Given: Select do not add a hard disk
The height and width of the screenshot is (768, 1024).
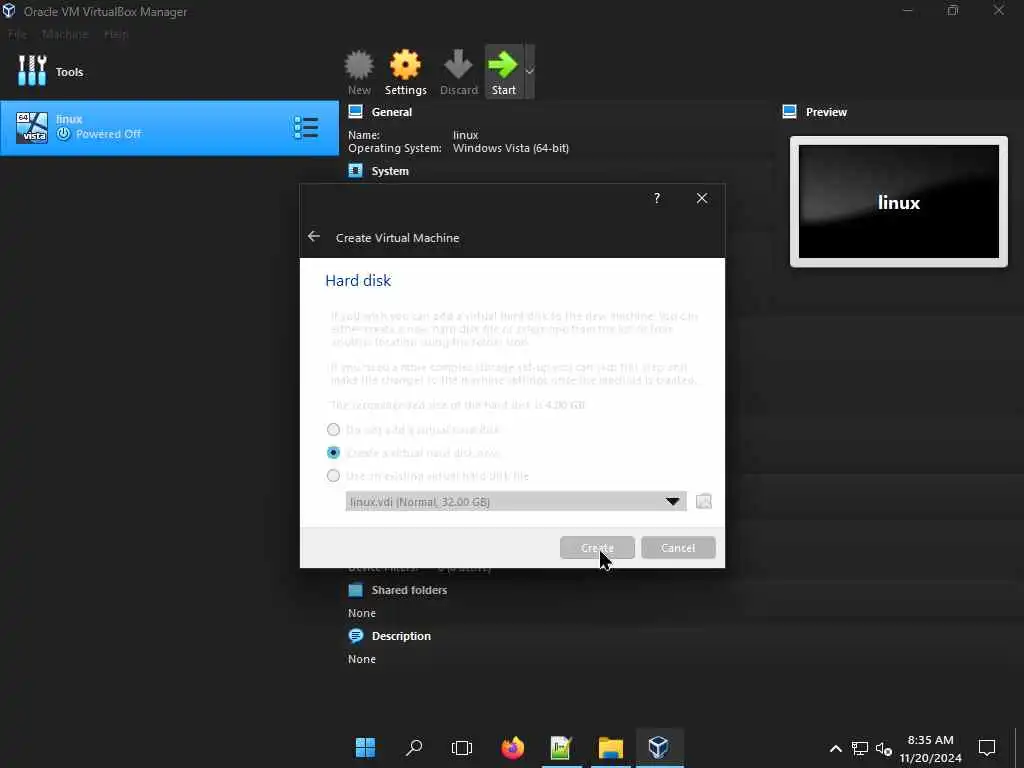Looking at the screenshot, I should tap(334, 430).
